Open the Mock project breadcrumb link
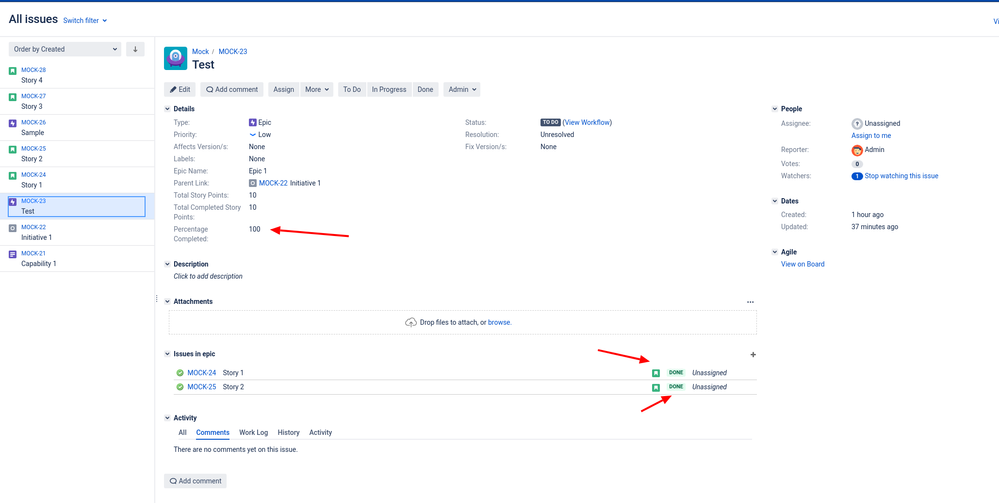Viewport: 999px width, 503px height. tap(201, 52)
